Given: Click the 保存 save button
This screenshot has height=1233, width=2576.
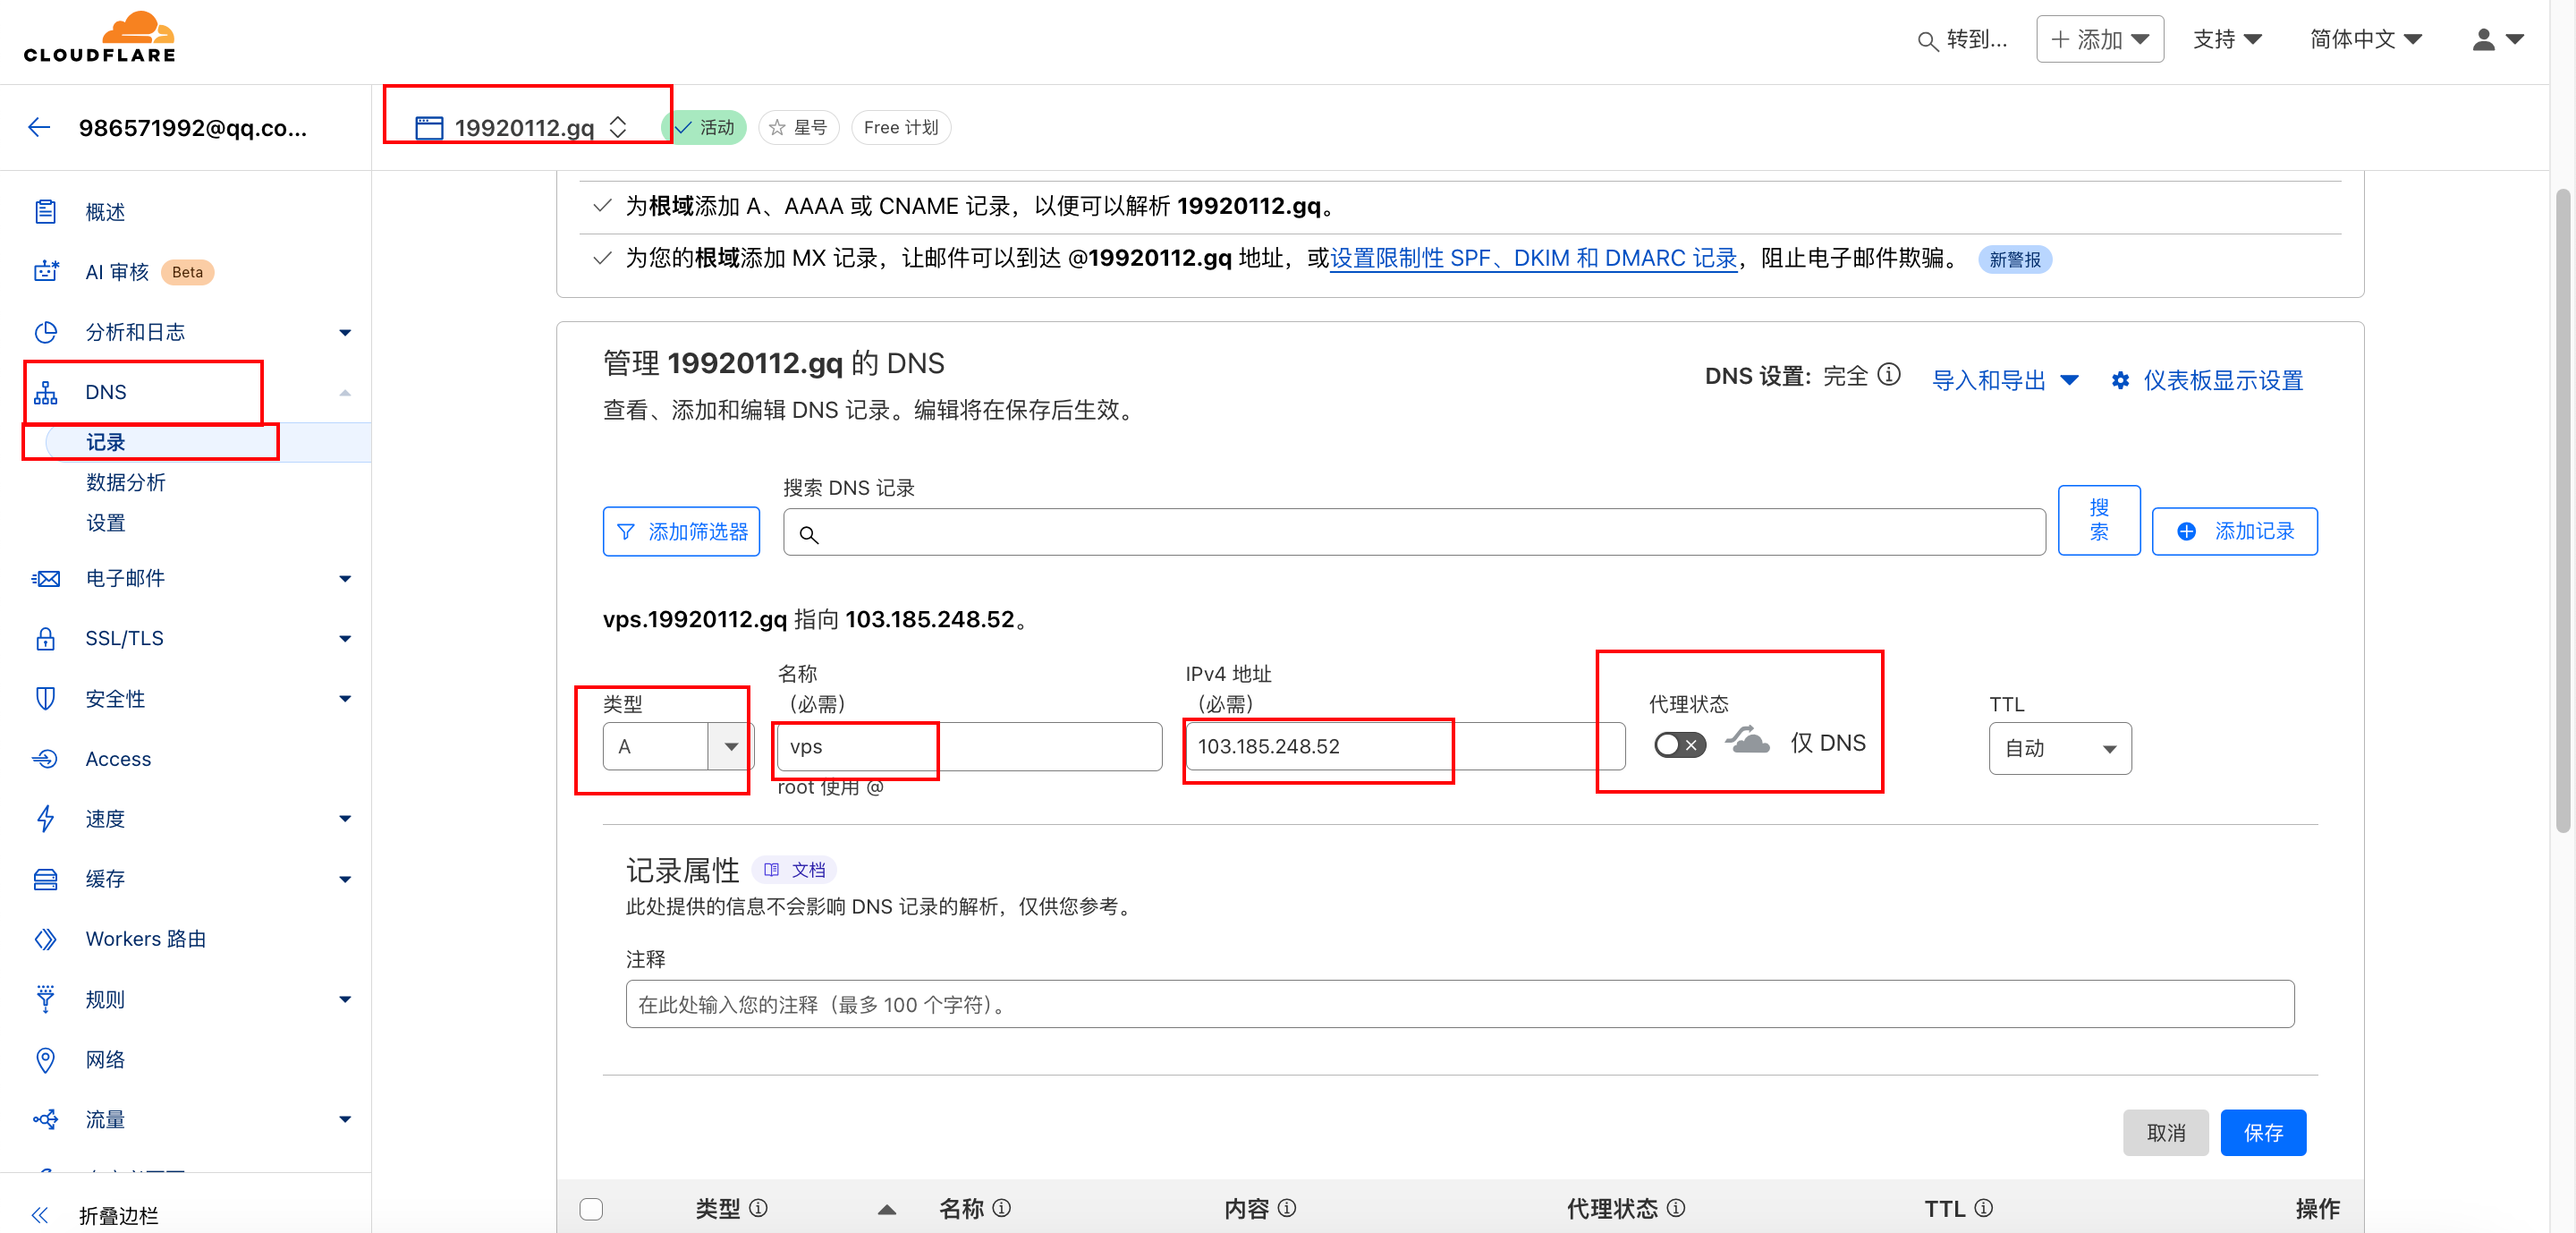Looking at the screenshot, I should 2263,1132.
